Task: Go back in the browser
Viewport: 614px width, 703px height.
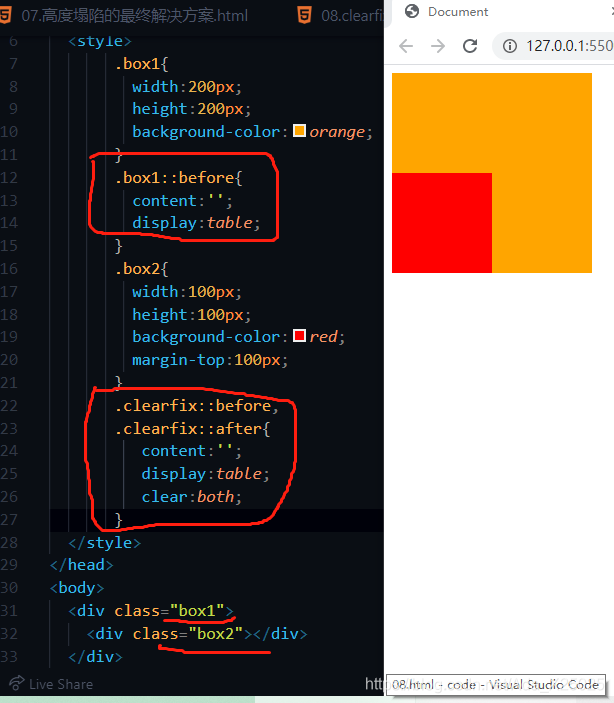Action: (x=406, y=46)
